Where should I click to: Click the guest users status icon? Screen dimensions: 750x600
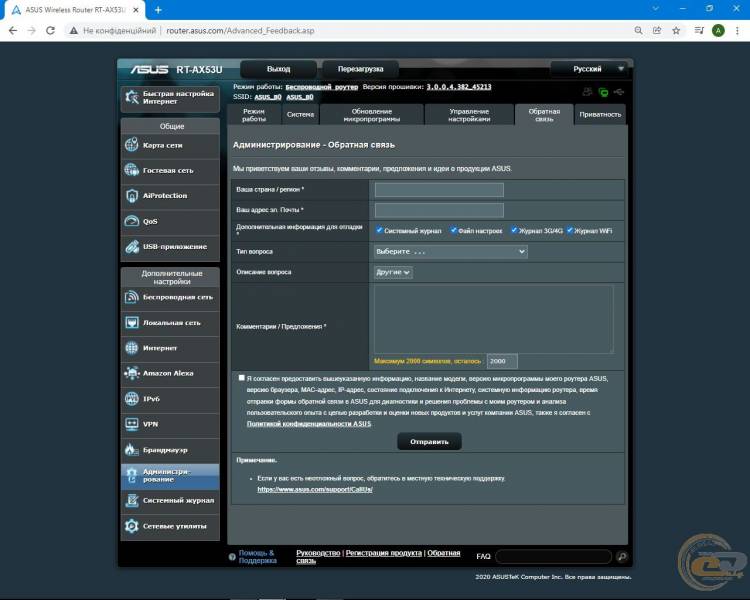click(587, 92)
